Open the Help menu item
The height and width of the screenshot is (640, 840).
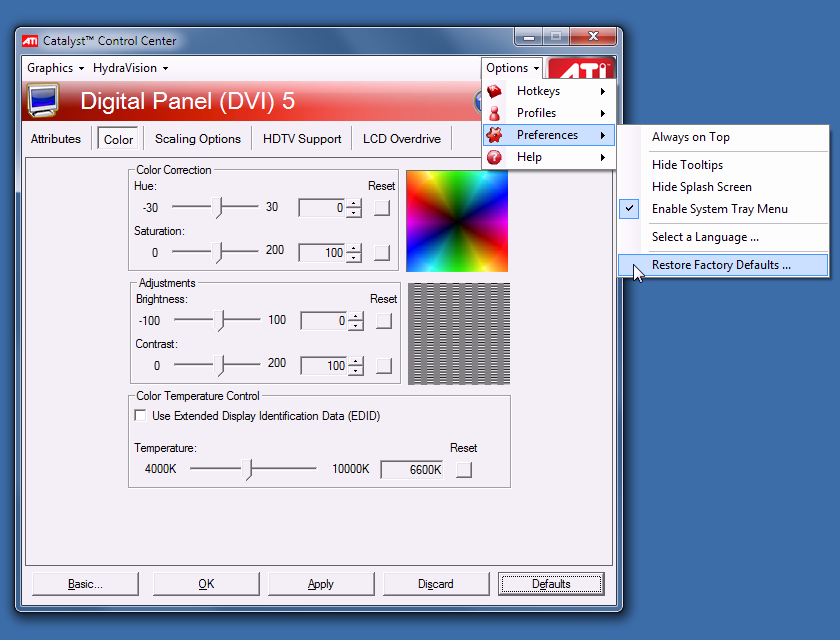[x=549, y=157]
